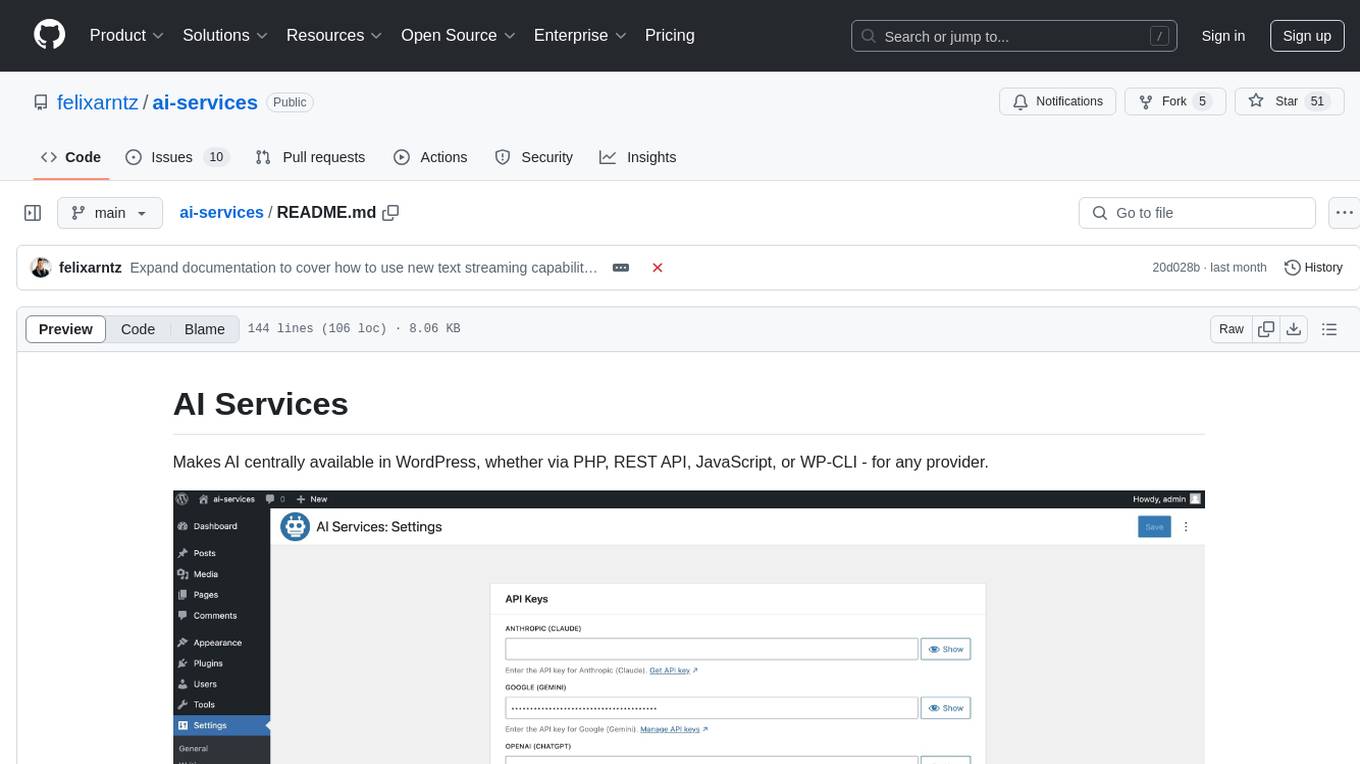This screenshot has width=1360, height=764.
Task: Click the Sign in link
Action: 1223,36
